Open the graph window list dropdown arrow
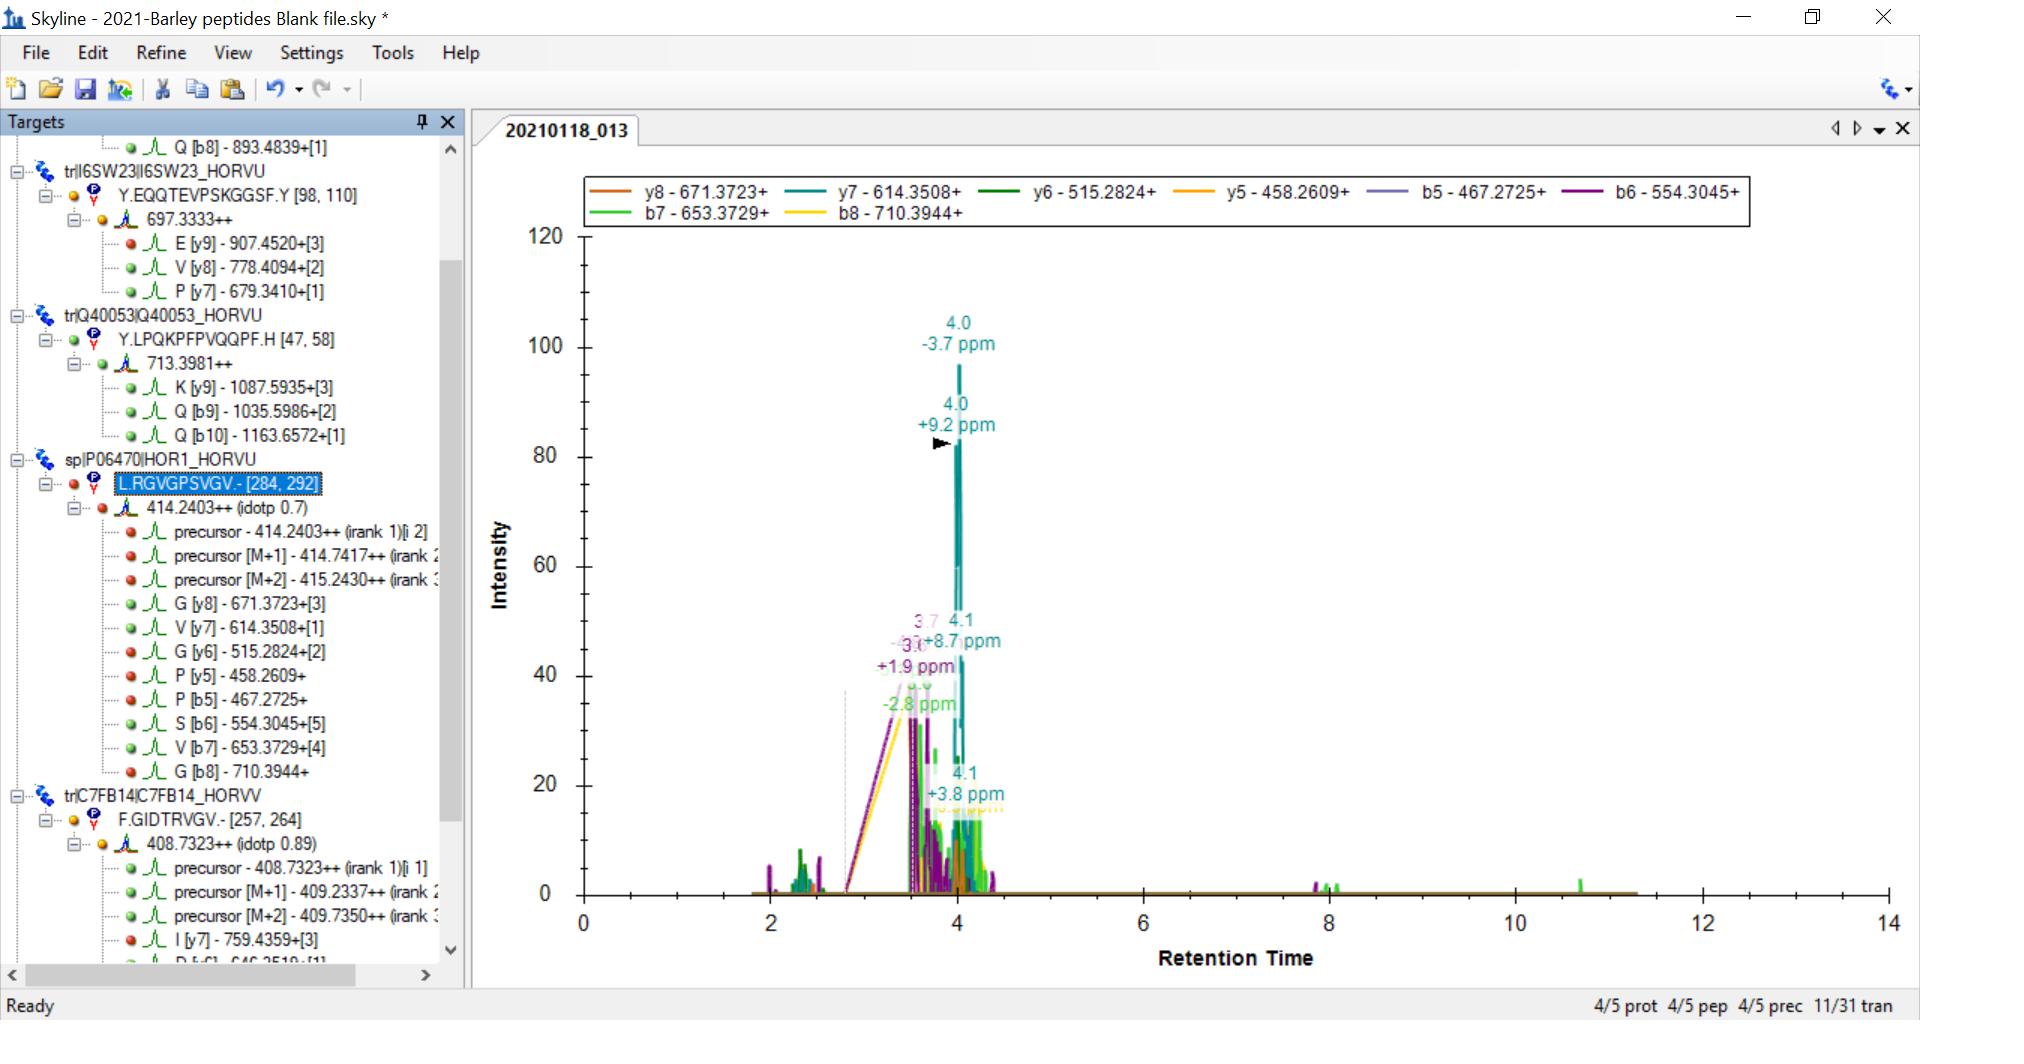Screen dimensions: 2024x1064 coord(1879,130)
